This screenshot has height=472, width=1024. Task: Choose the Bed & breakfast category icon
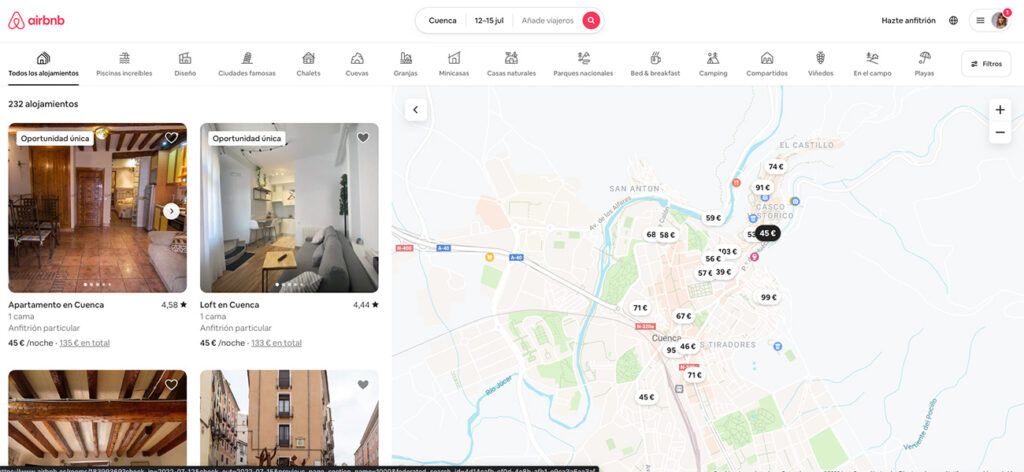[655, 58]
